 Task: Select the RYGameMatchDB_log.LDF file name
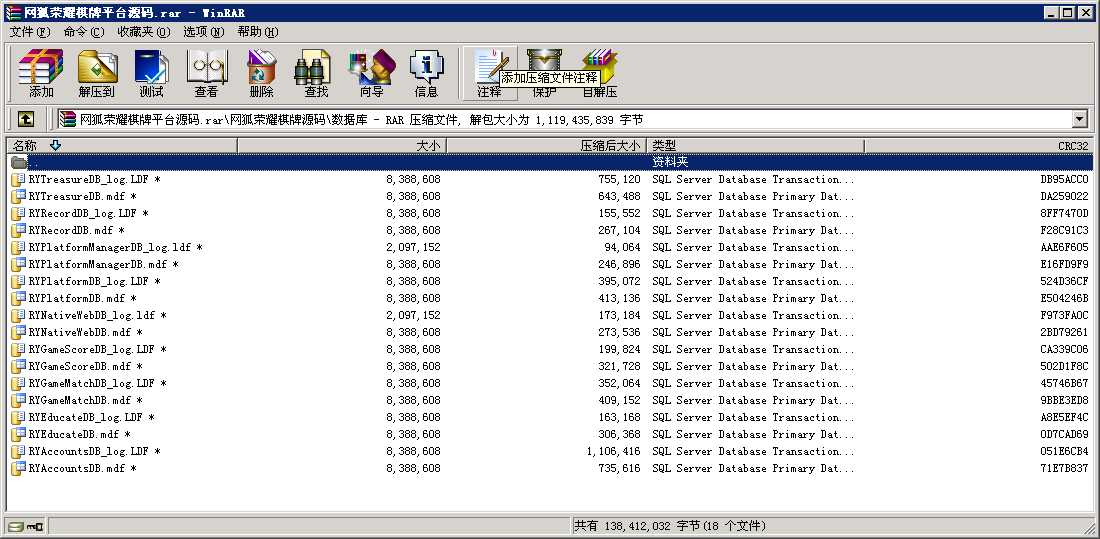(98, 383)
